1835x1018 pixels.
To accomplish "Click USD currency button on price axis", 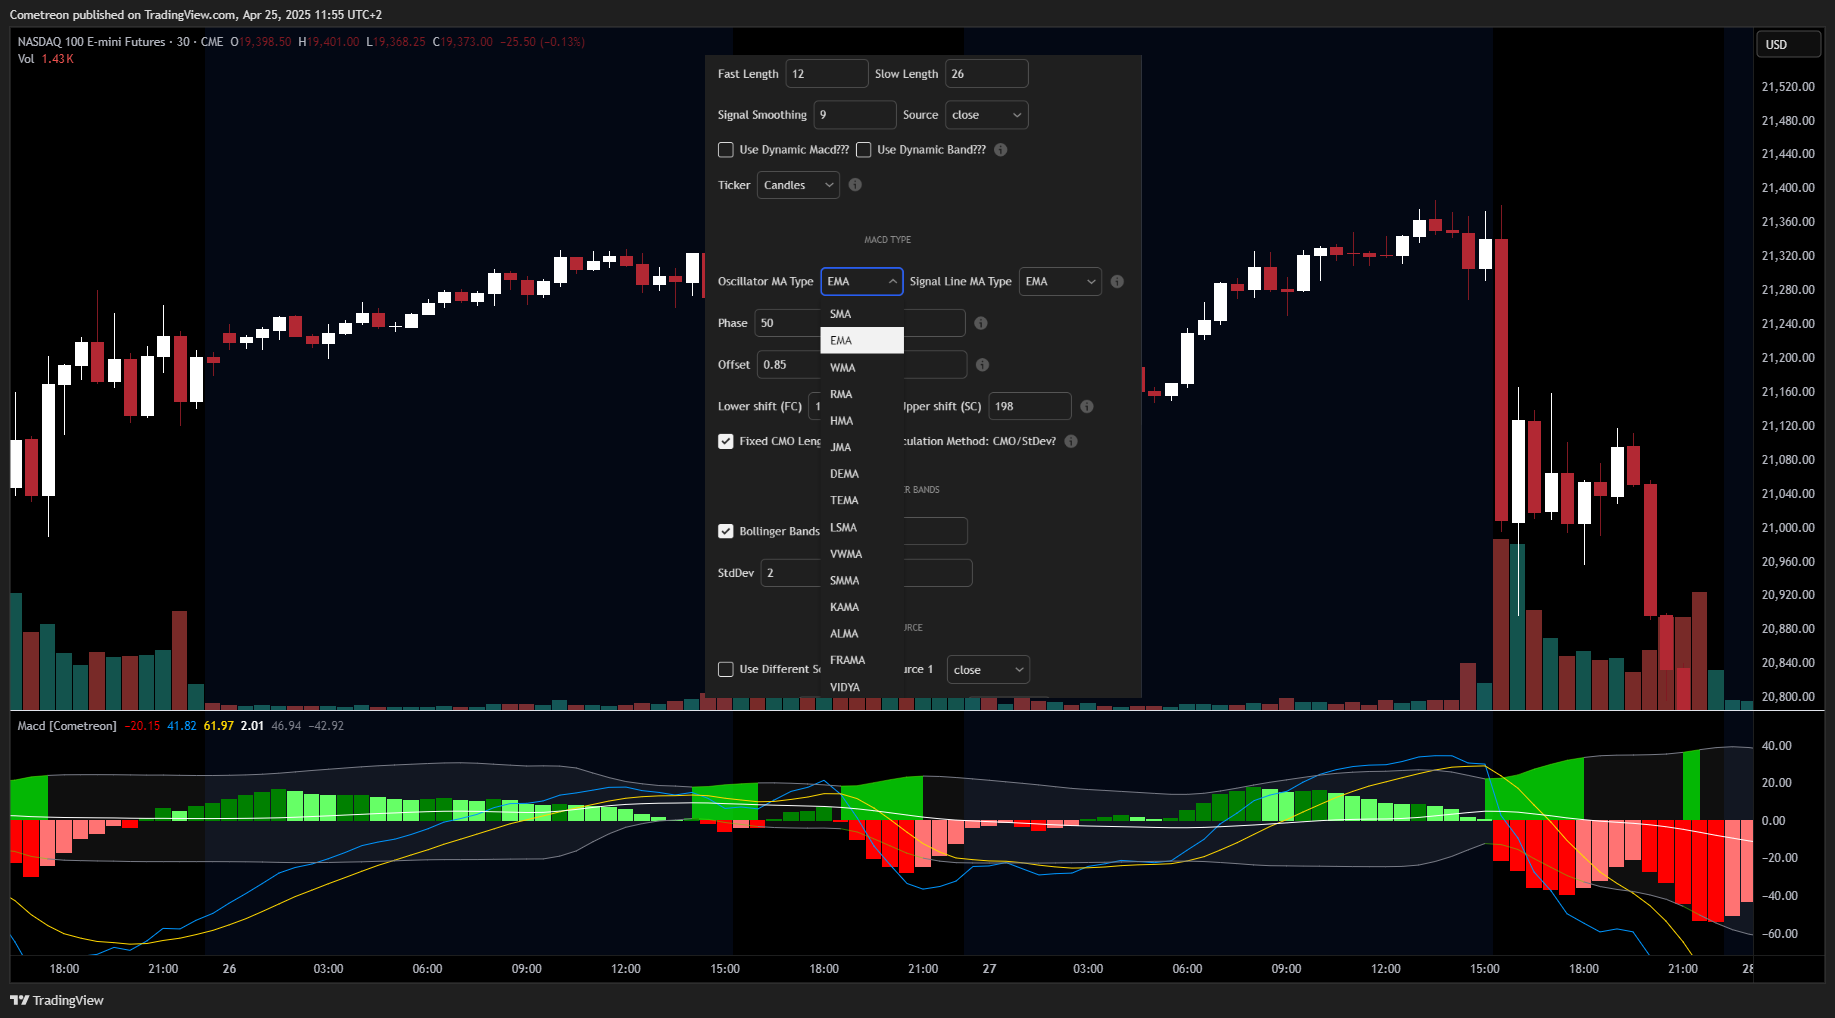I will [x=1788, y=45].
